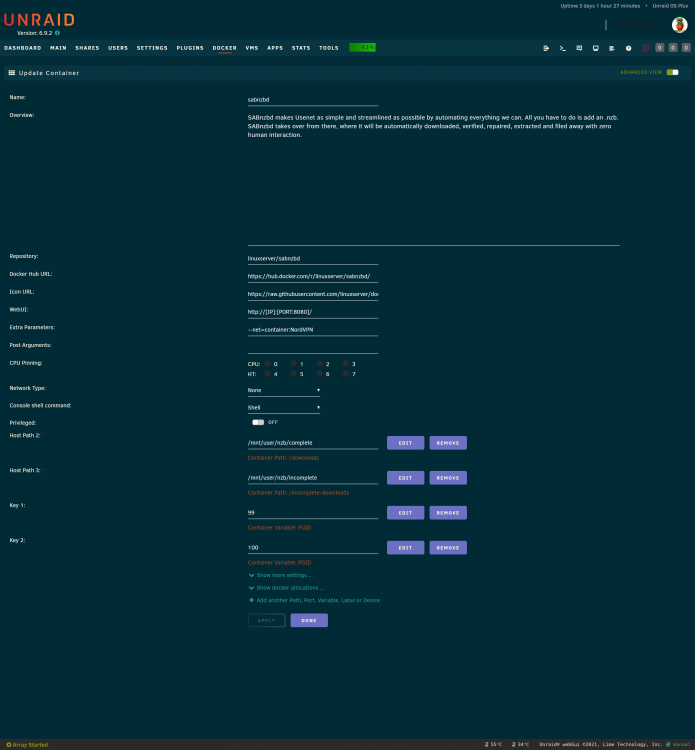Click the help question mark icon
The width and height of the screenshot is (695, 750).
629,48
